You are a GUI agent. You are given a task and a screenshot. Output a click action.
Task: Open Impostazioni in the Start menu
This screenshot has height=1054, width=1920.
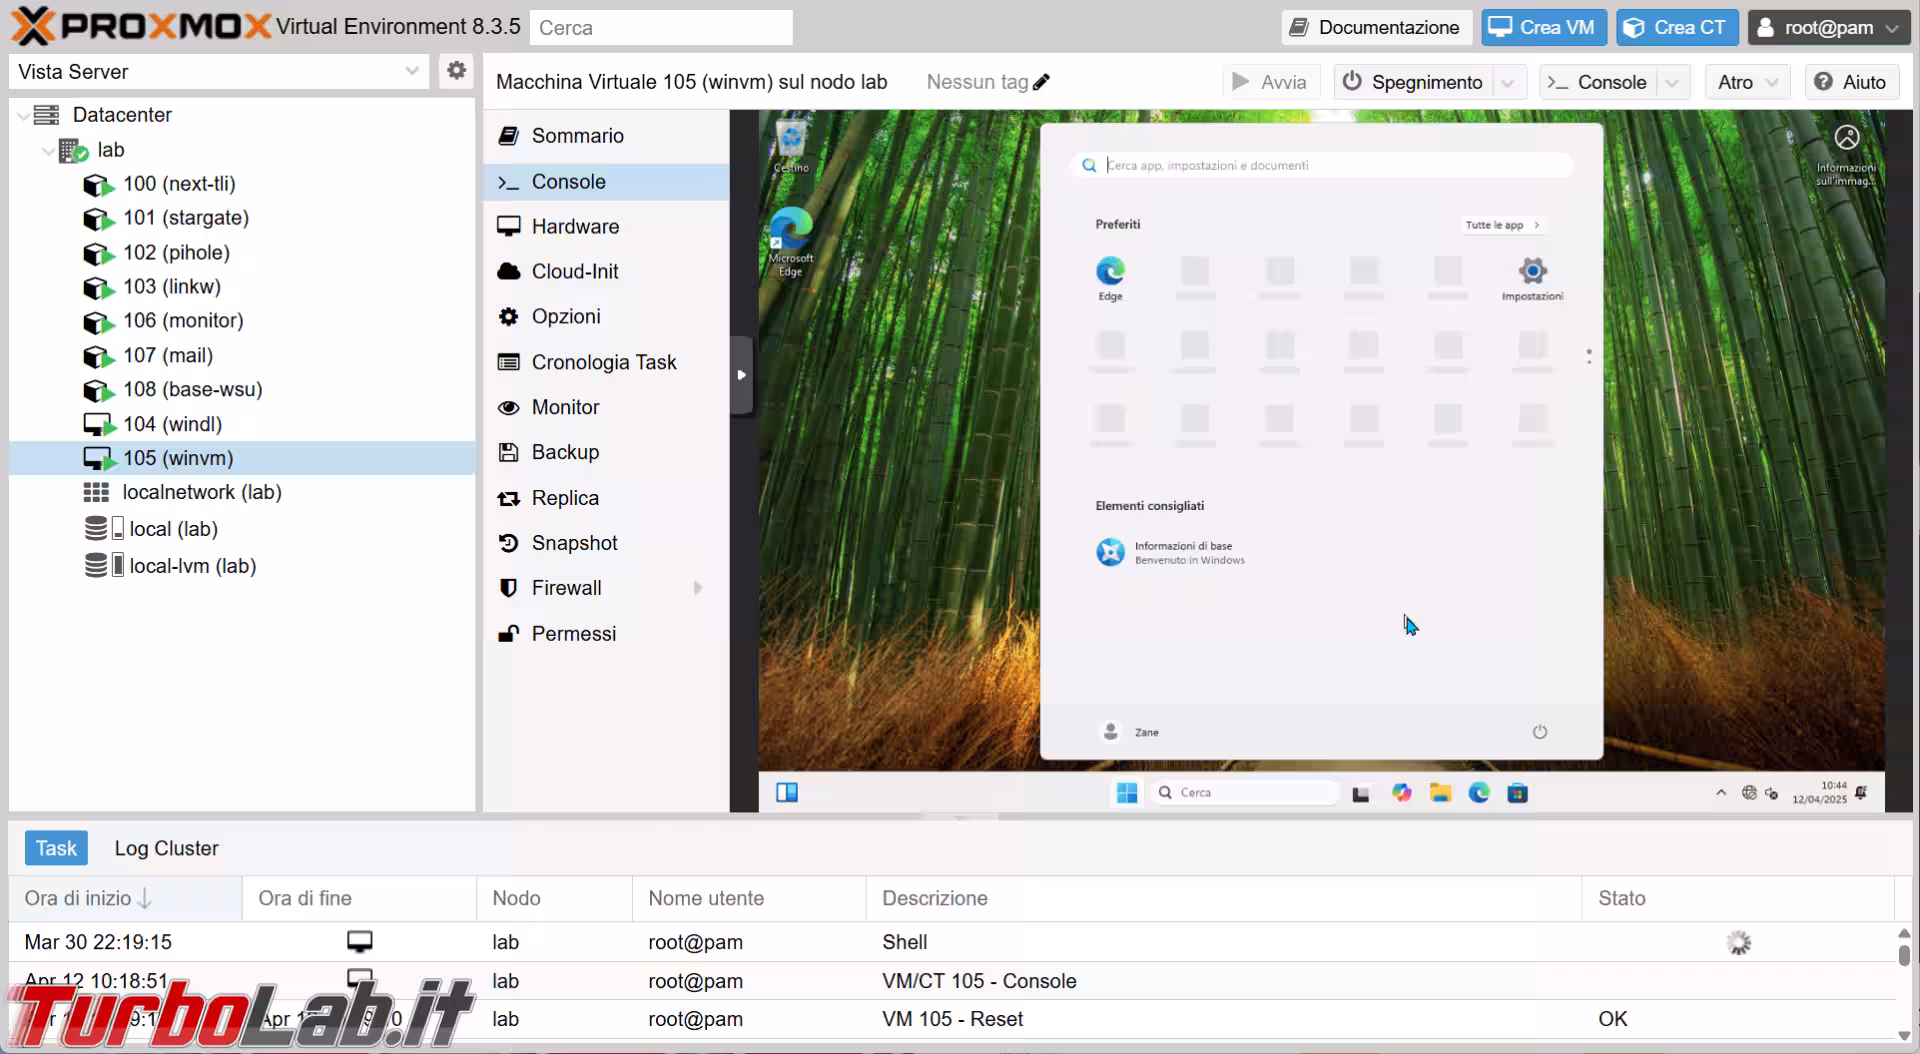[1532, 278]
